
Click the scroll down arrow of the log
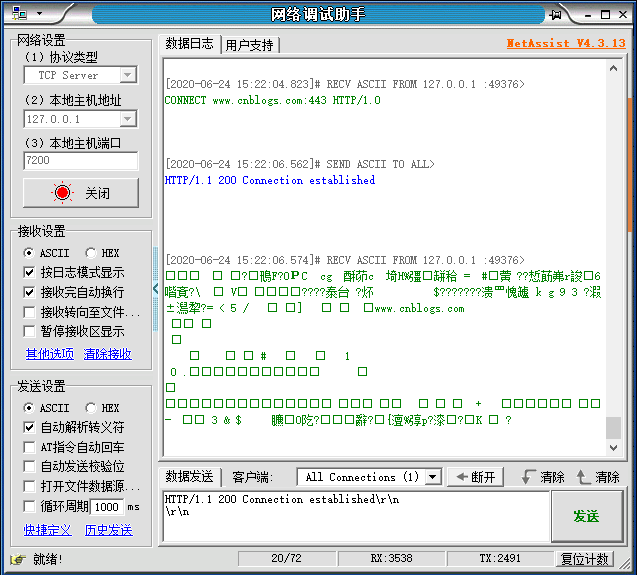click(x=613, y=447)
